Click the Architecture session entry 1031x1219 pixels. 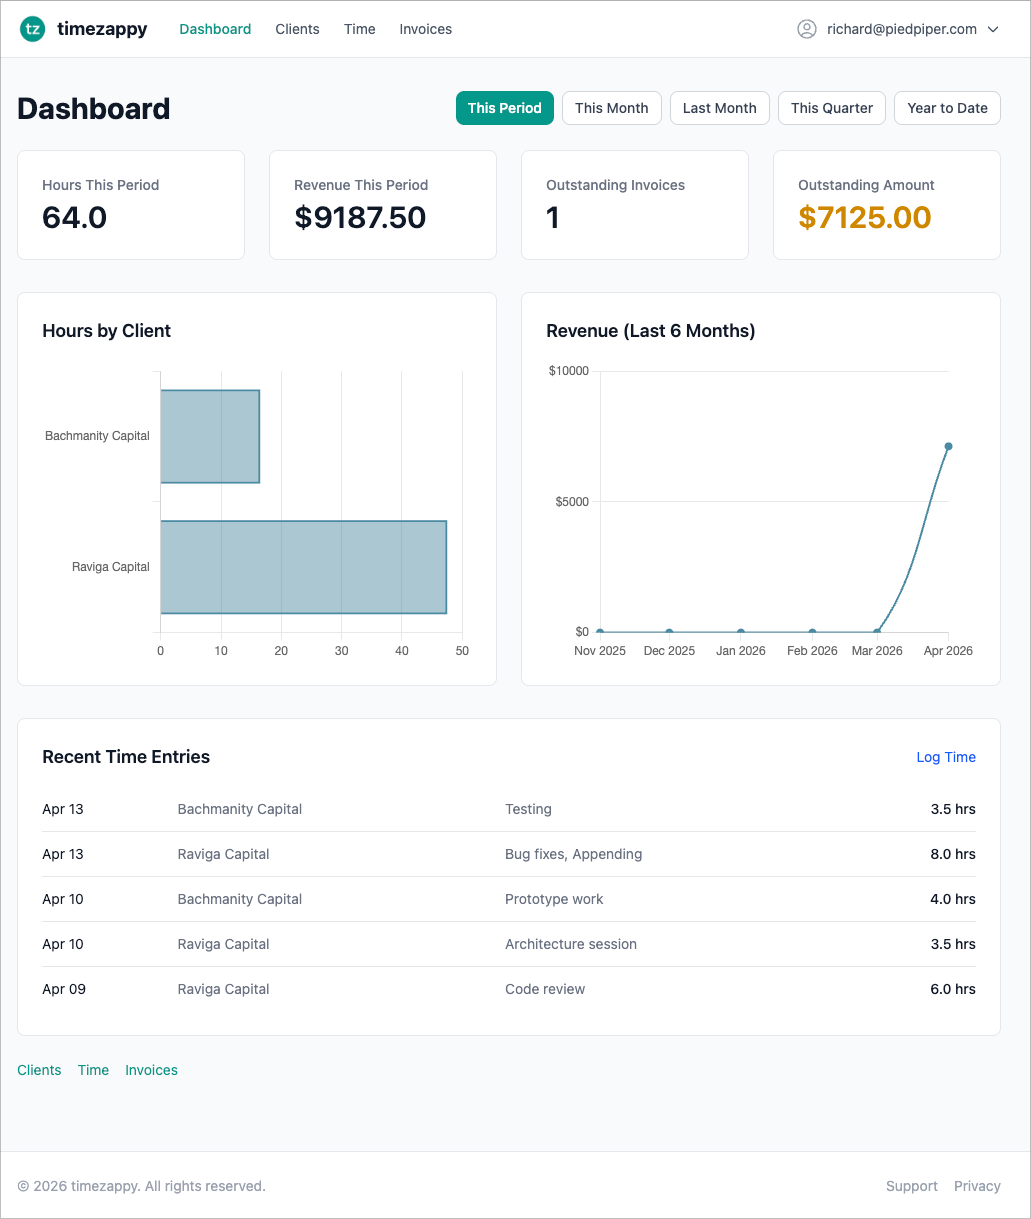pos(571,944)
